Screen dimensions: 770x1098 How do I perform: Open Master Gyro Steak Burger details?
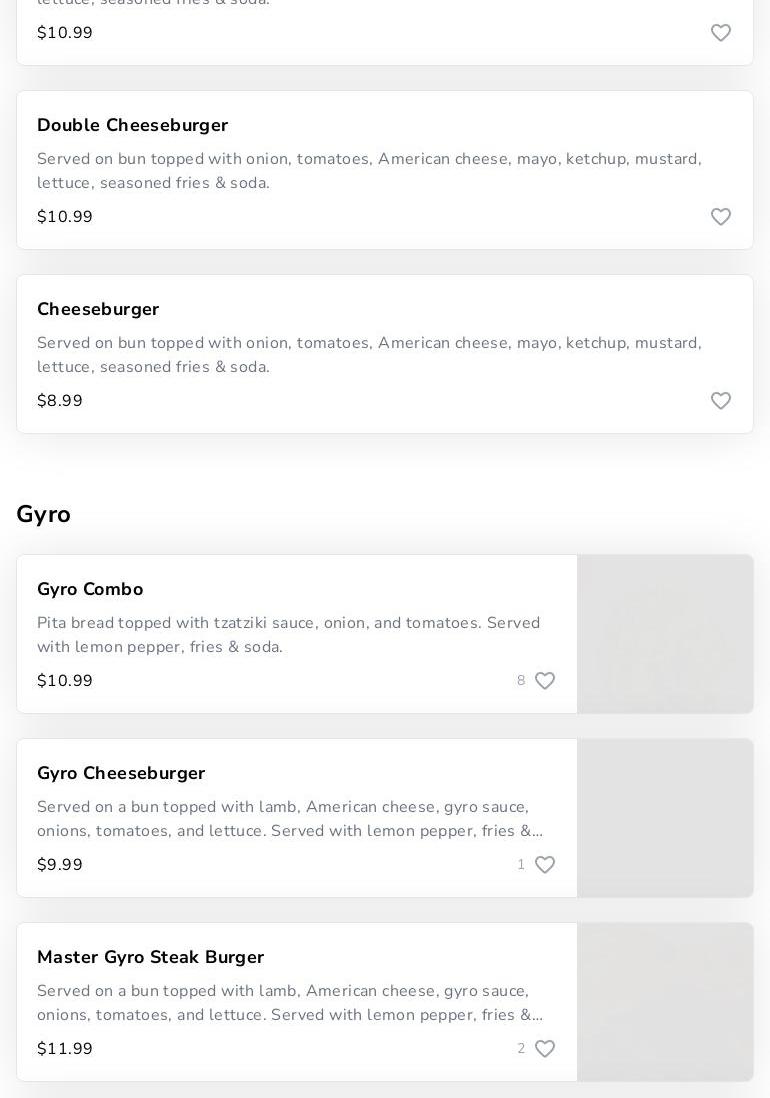[150, 957]
